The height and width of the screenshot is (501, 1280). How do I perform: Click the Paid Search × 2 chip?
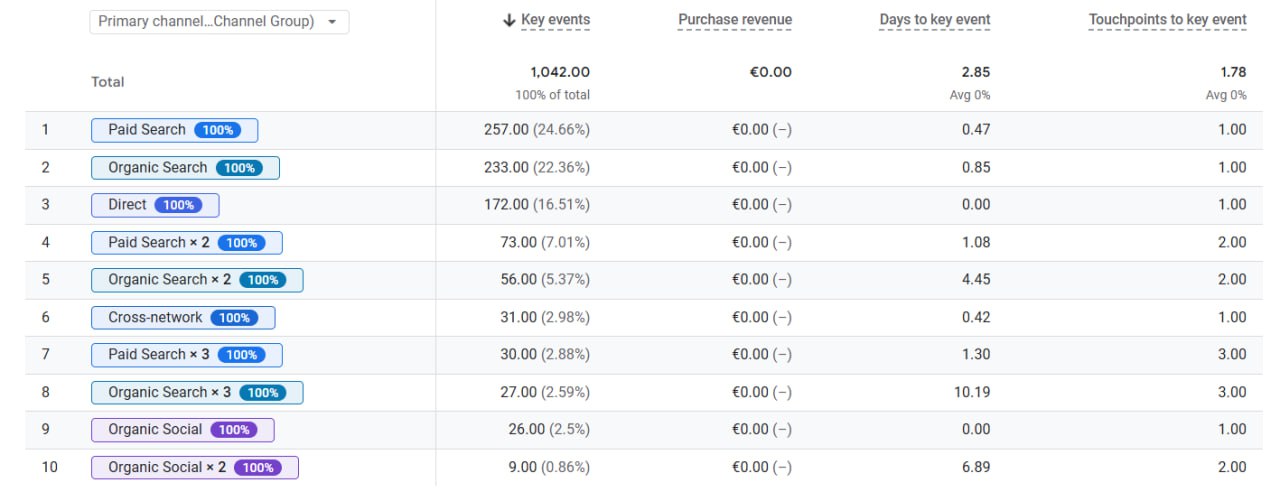coord(158,243)
